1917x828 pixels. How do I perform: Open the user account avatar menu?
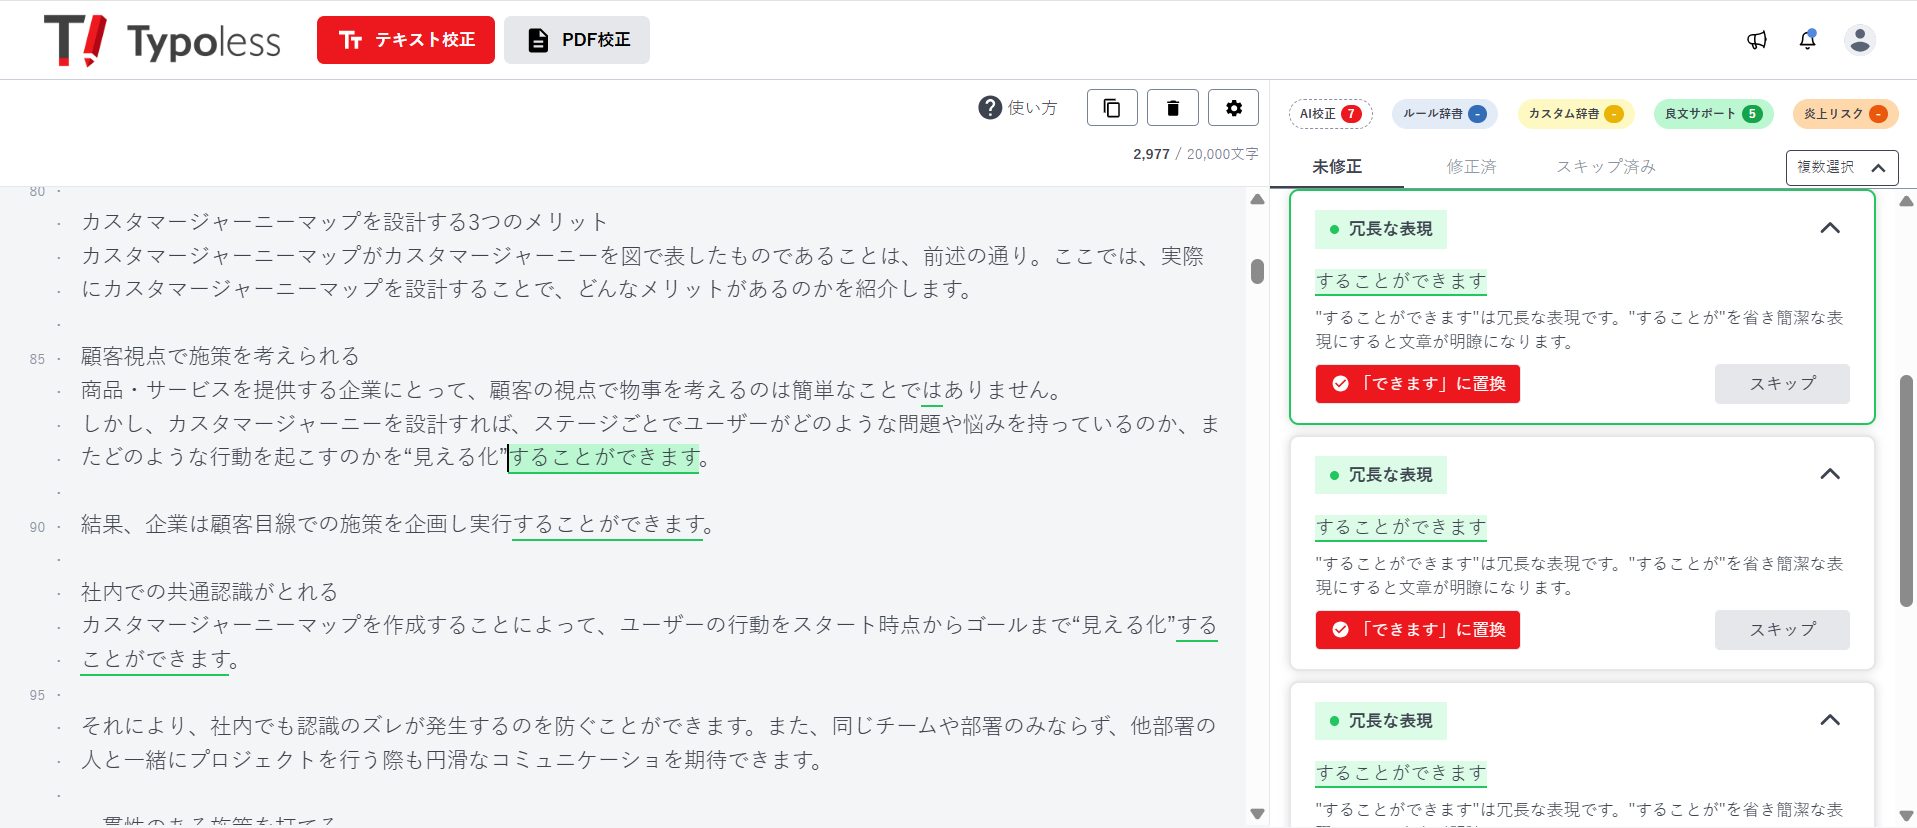click(x=1860, y=40)
